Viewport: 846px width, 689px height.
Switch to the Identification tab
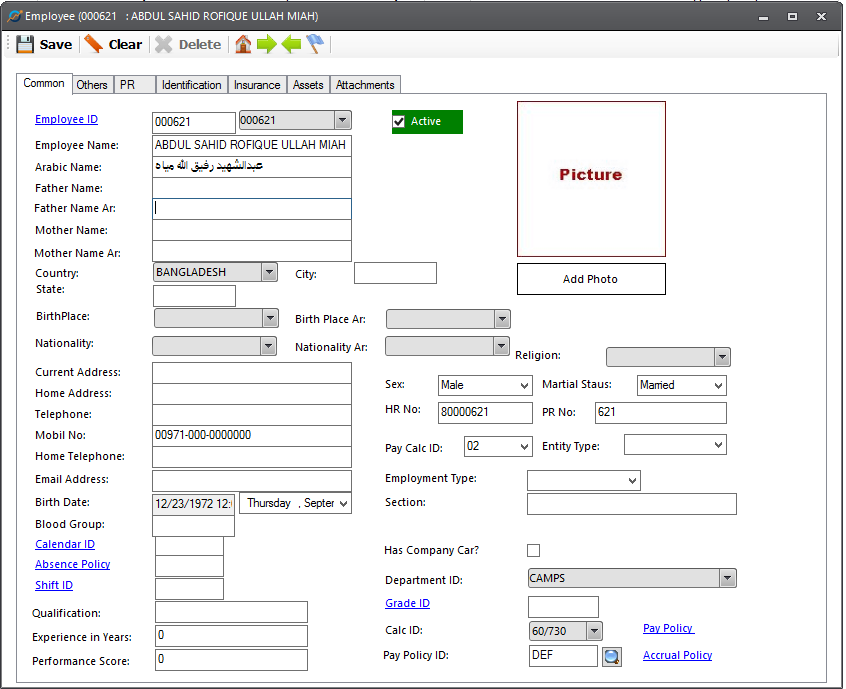pos(191,85)
